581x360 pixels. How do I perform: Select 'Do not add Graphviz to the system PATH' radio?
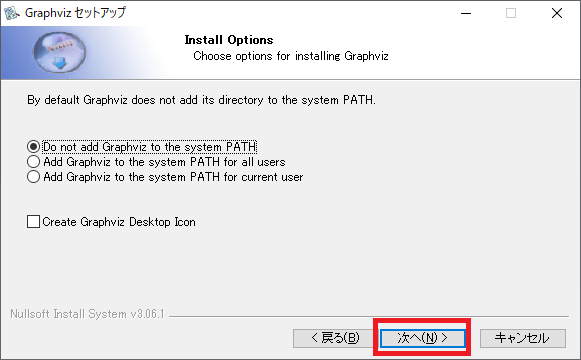(33, 147)
